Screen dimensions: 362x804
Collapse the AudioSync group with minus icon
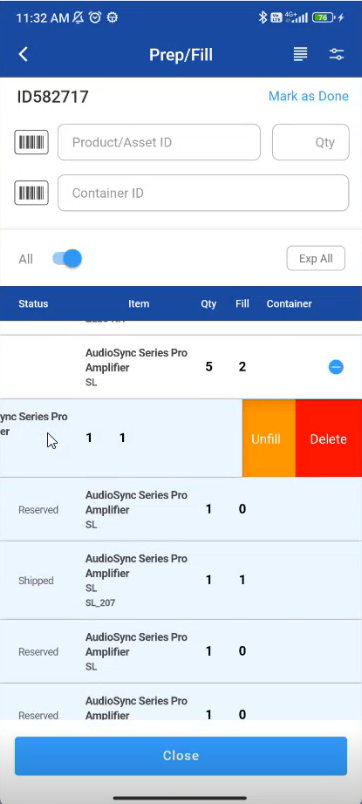(x=336, y=367)
